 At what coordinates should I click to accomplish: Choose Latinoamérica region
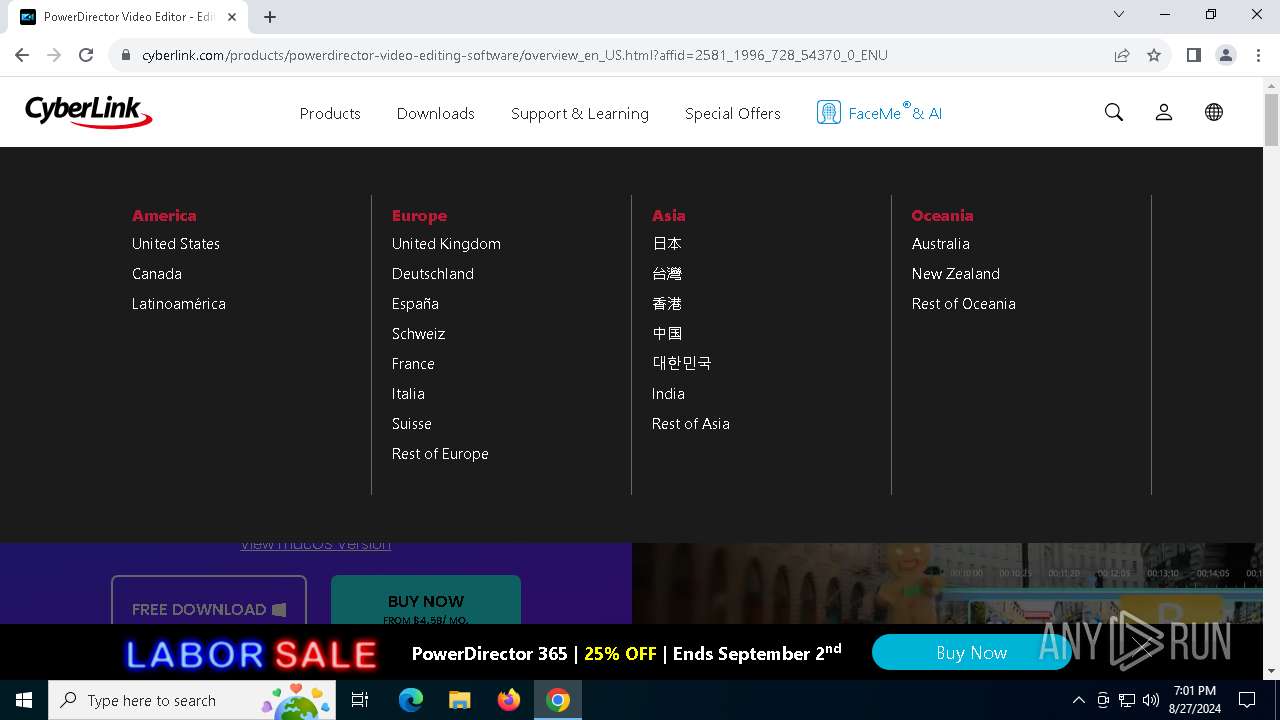pos(179,303)
